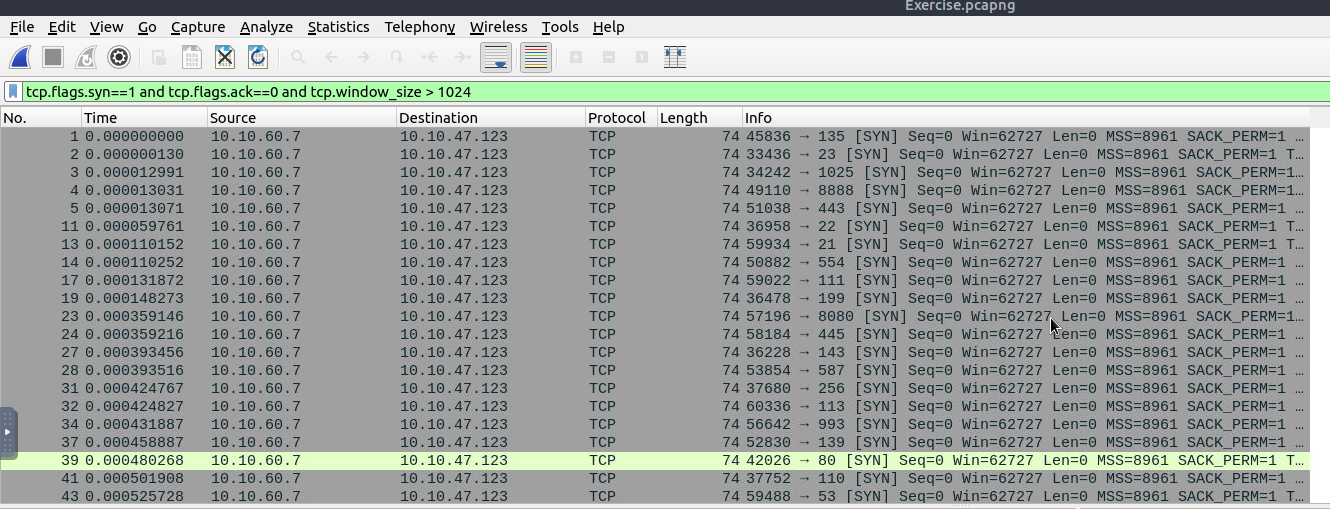Select packet 28 going to port 587
This screenshot has height=509, width=1330.
(653, 371)
